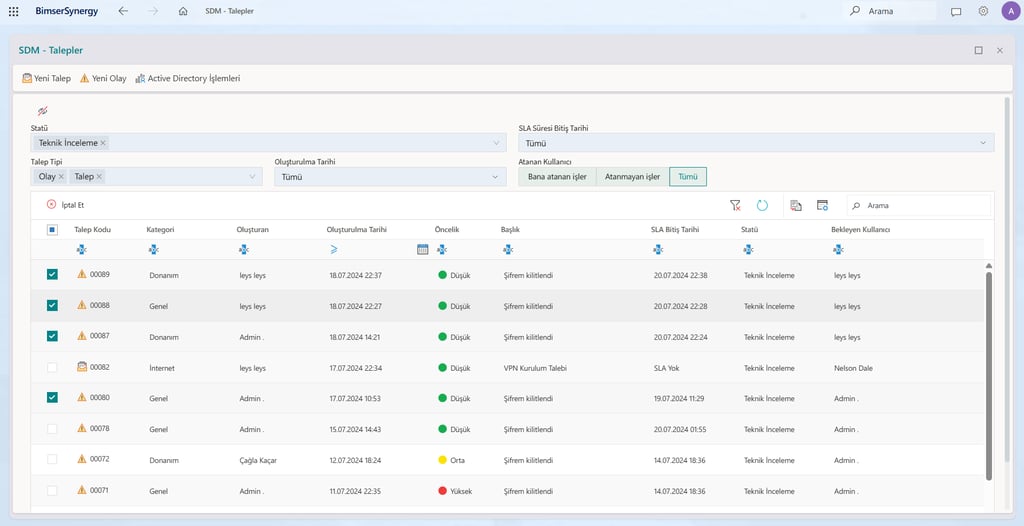The width and height of the screenshot is (1024, 526).
Task: Toggle the select-all header checkbox
Action: point(52,229)
